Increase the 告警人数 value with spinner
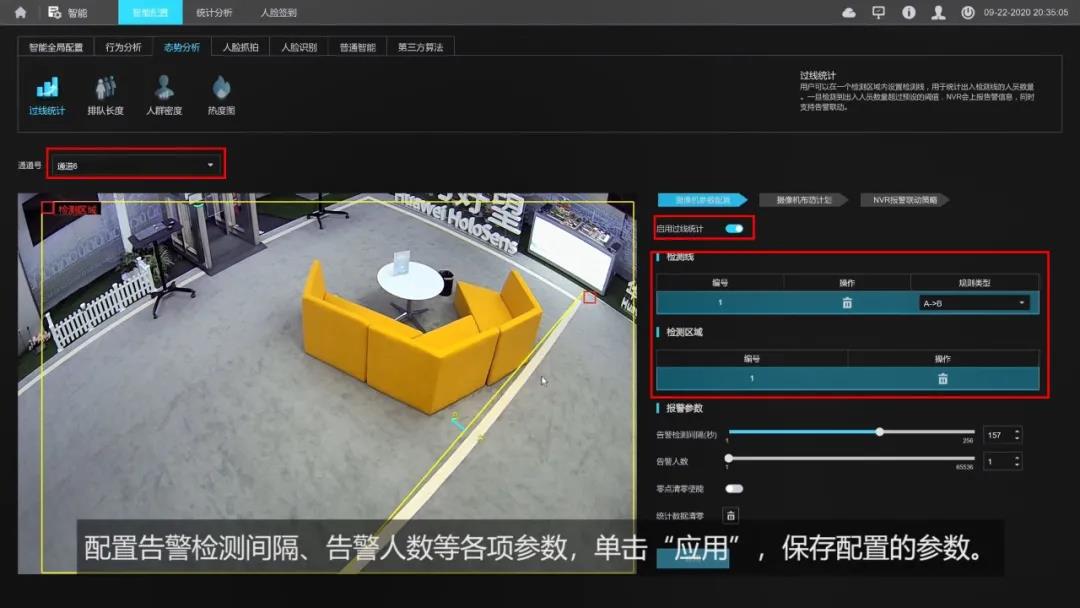This screenshot has width=1080, height=608. pos(1017,458)
